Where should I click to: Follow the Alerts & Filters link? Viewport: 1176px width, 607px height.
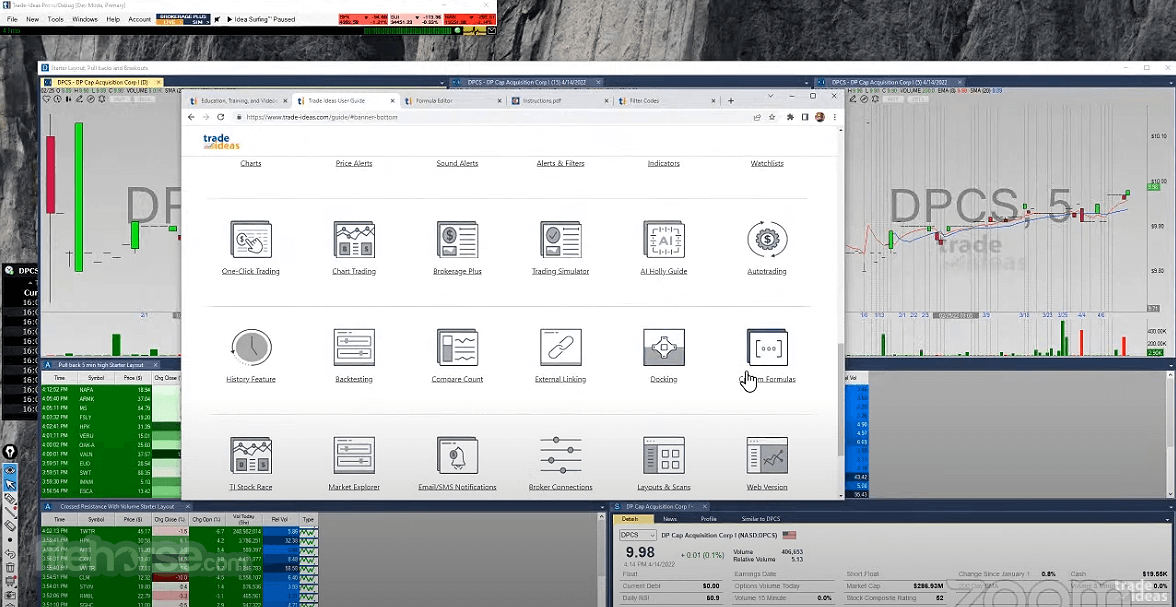click(560, 163)
